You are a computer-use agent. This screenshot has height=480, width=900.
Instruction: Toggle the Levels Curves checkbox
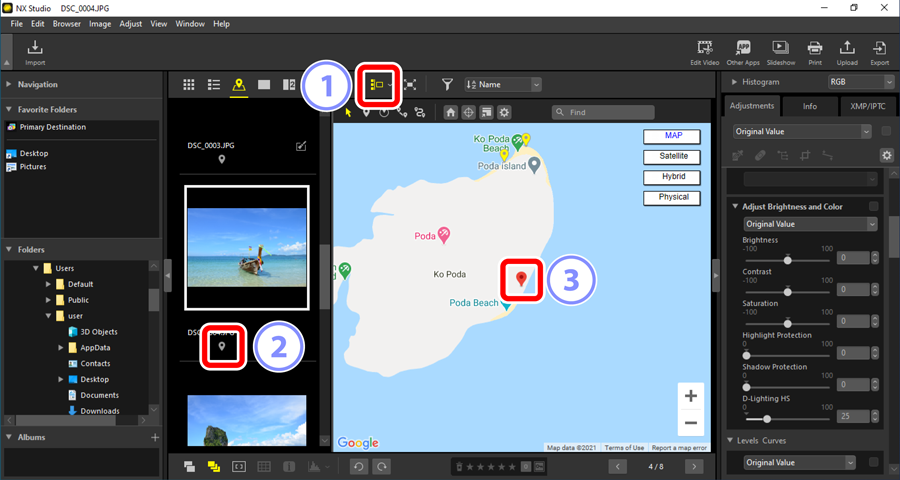[873, 462]
